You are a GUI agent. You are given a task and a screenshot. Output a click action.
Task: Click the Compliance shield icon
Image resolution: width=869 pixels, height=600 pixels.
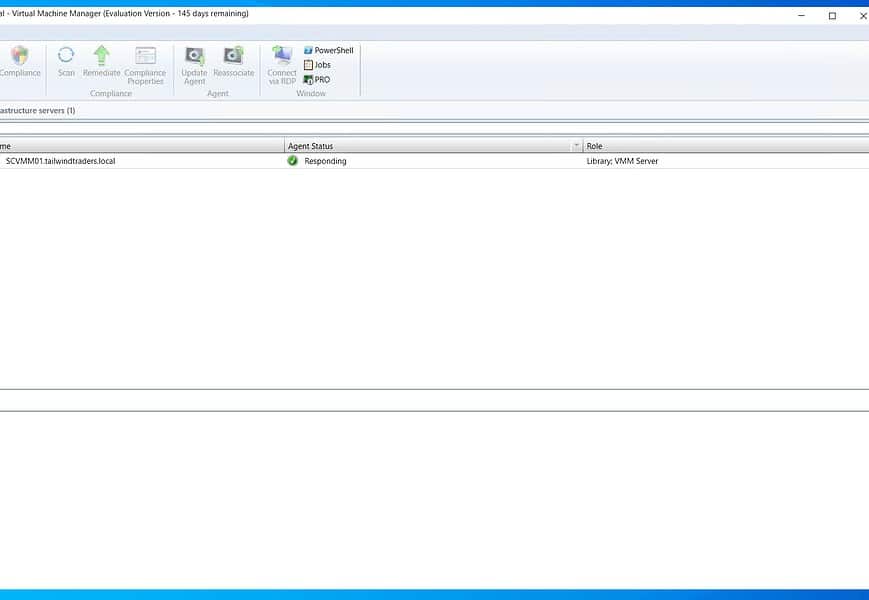click(x=19, y=55)
